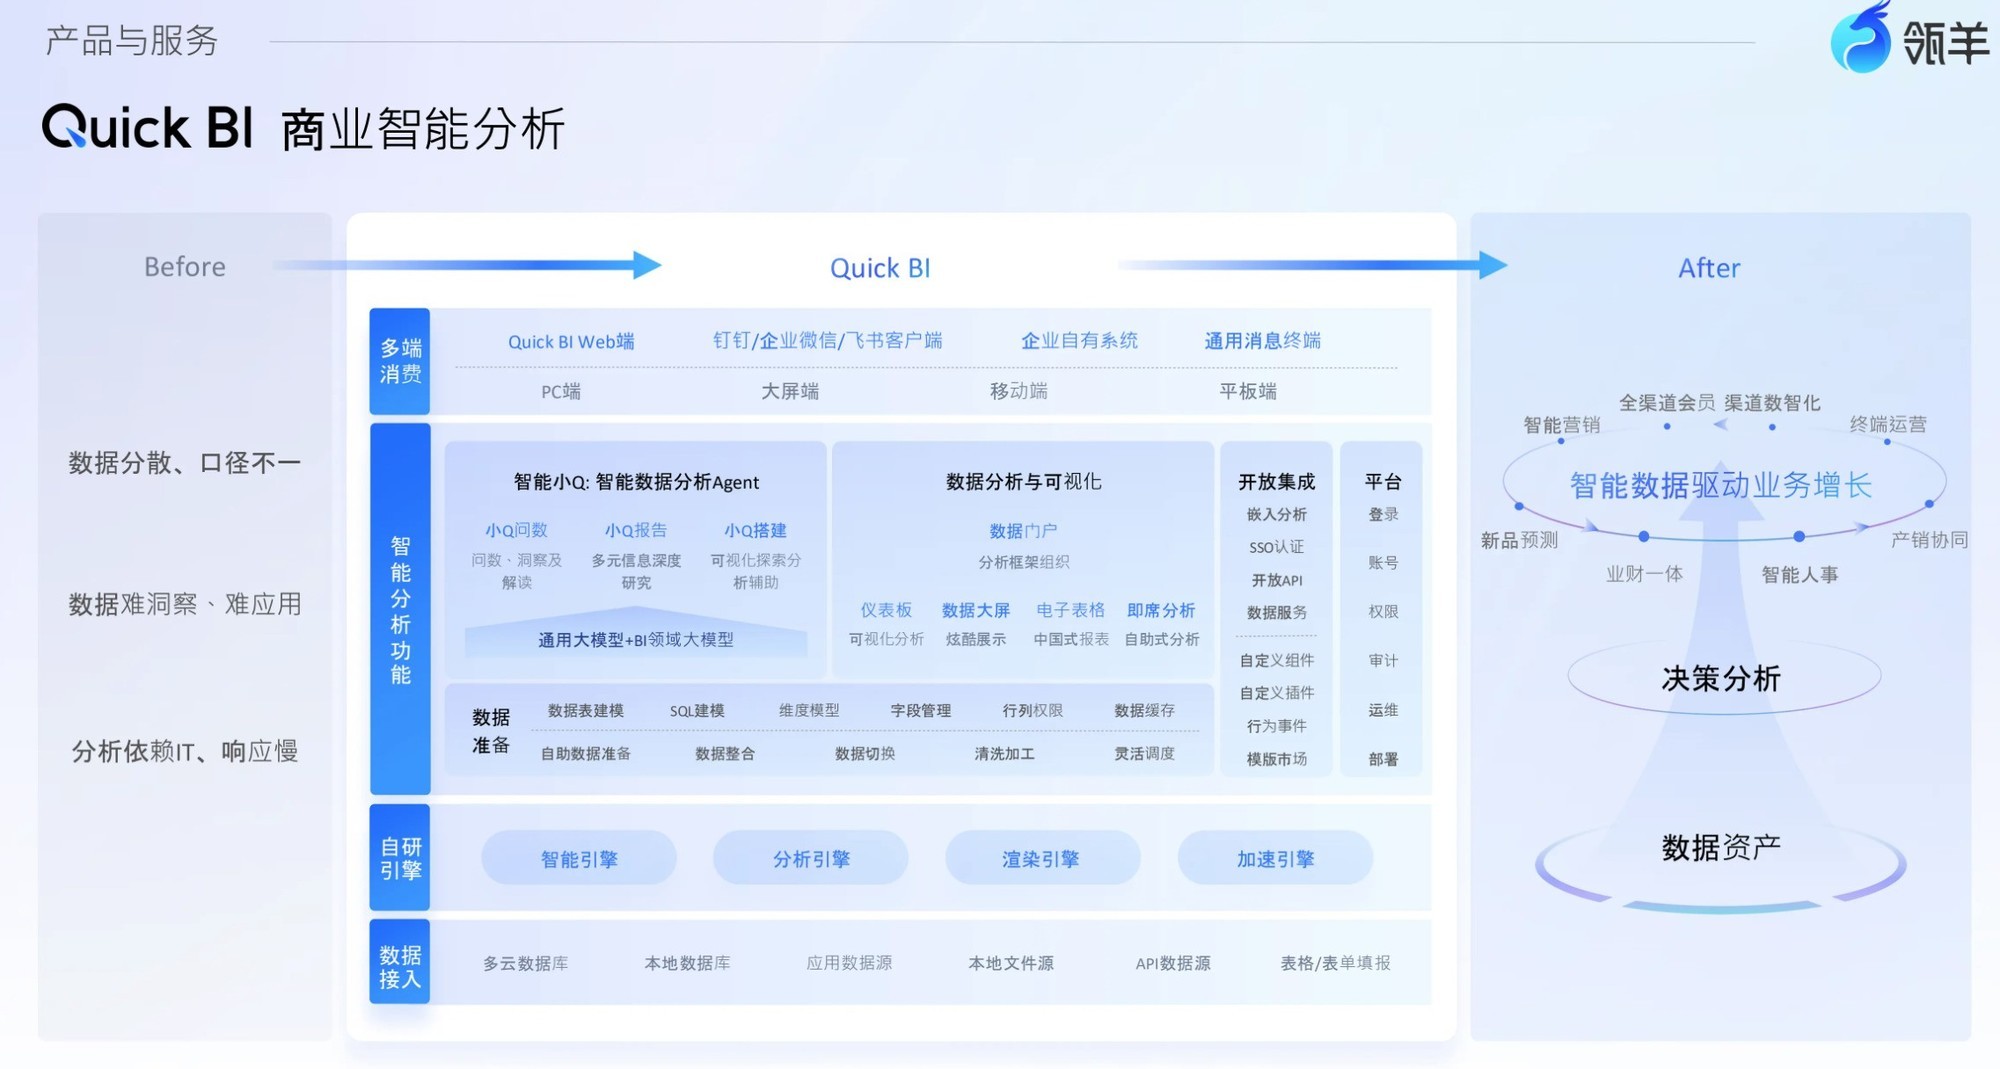
Task: Click the 自定义组件 entry
Action: pos(1276,660)
